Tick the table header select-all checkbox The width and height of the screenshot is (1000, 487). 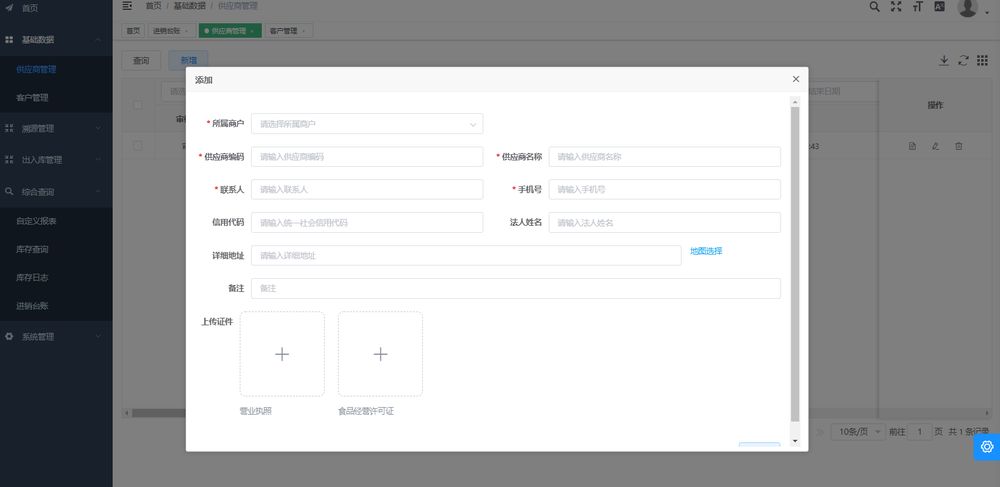pos(138,105)
